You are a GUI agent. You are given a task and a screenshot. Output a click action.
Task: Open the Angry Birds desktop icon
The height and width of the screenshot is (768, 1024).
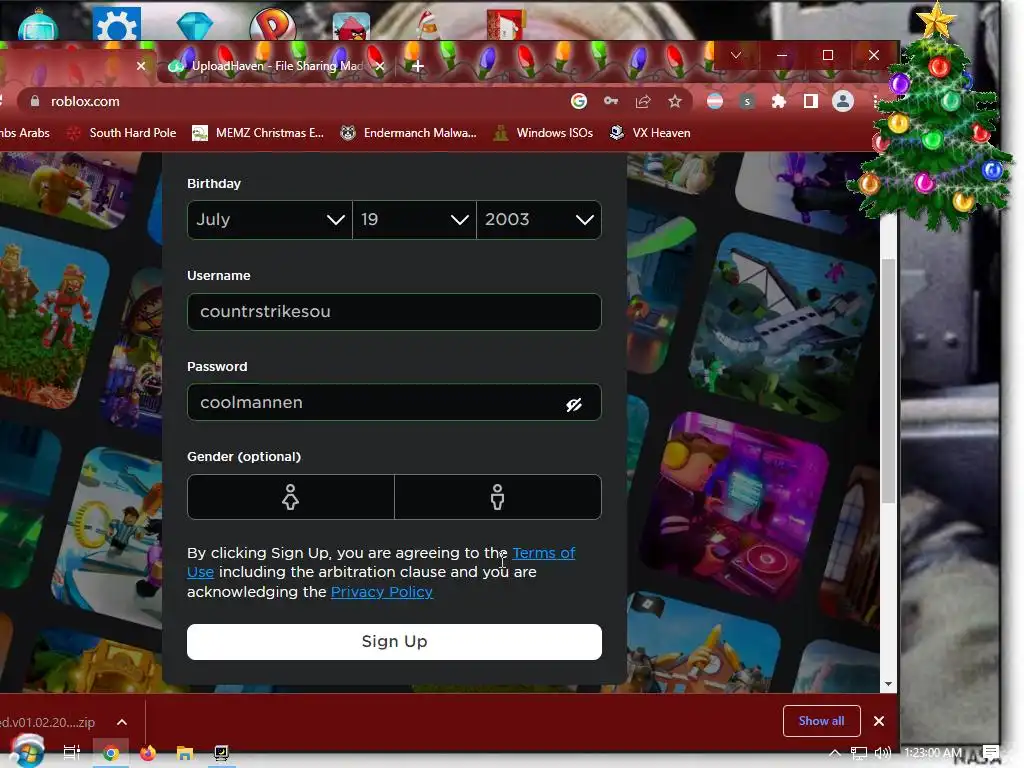pyautogui.click(x=351, y=27)
